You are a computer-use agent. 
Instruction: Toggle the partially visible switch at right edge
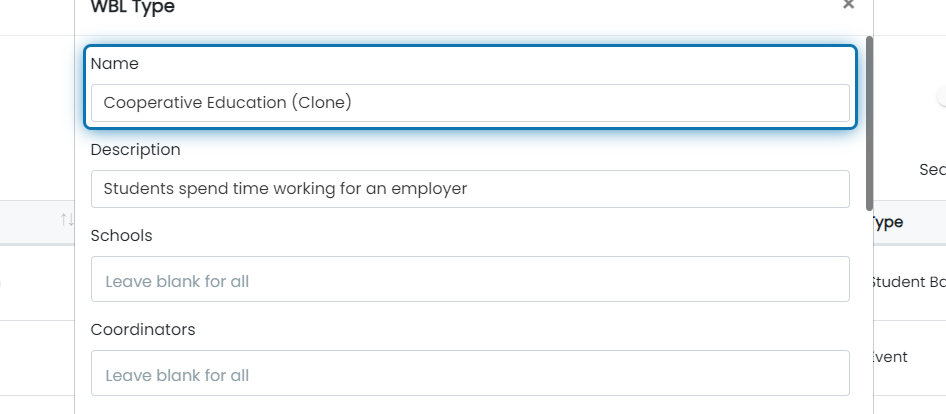coord(941,96)
